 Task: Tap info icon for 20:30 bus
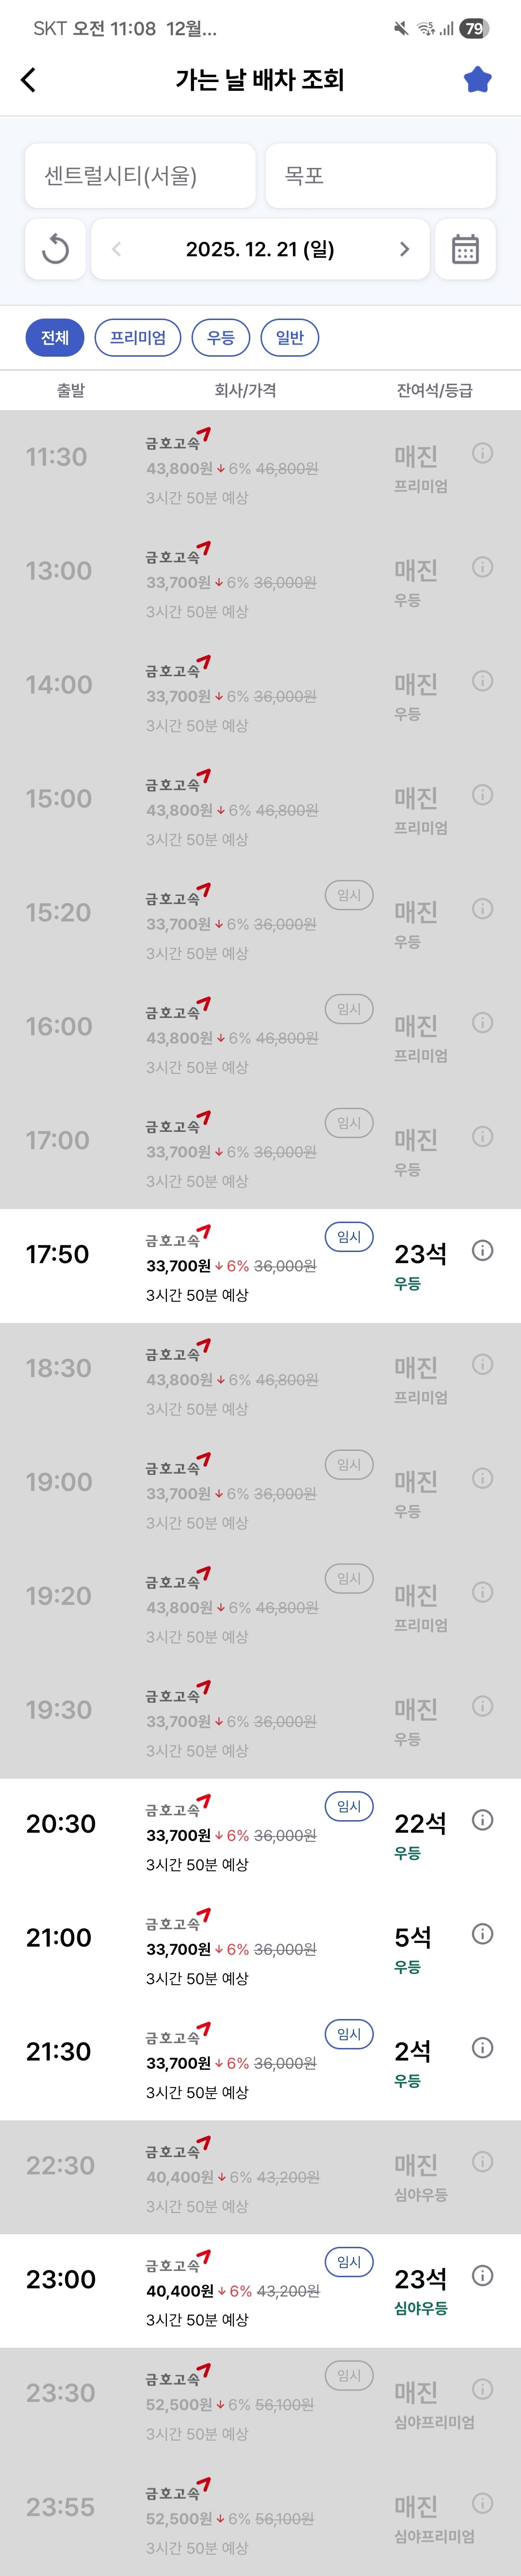[x=482, y=1819]
